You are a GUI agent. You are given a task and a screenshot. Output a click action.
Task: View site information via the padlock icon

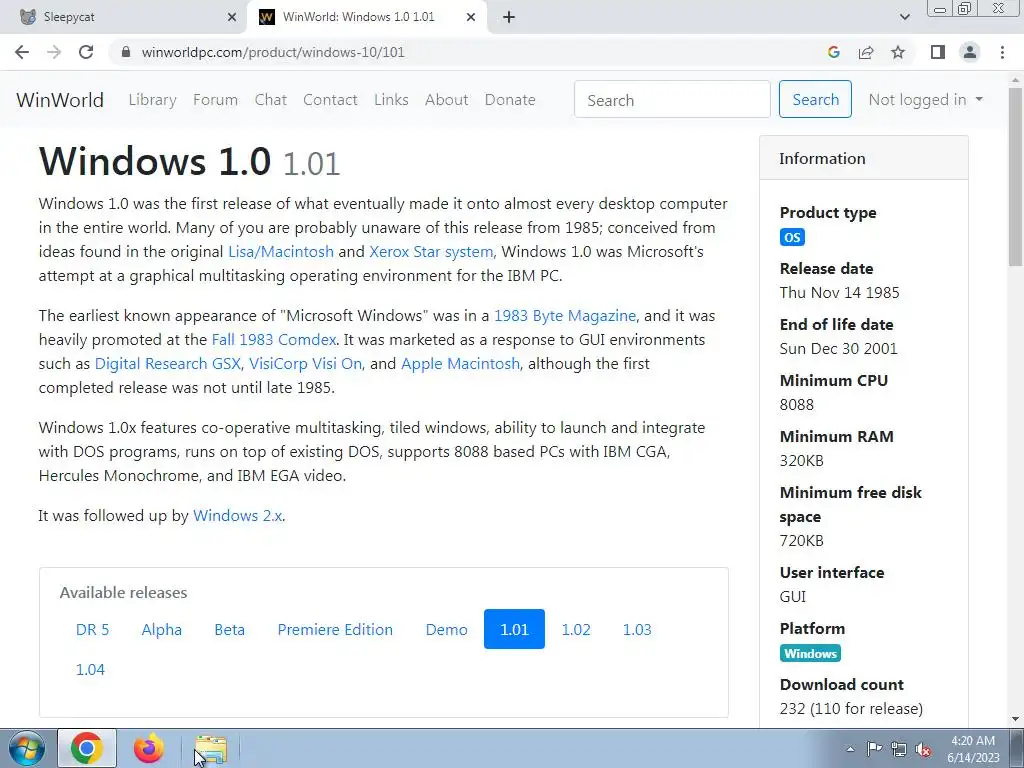[x=127, y=52]
